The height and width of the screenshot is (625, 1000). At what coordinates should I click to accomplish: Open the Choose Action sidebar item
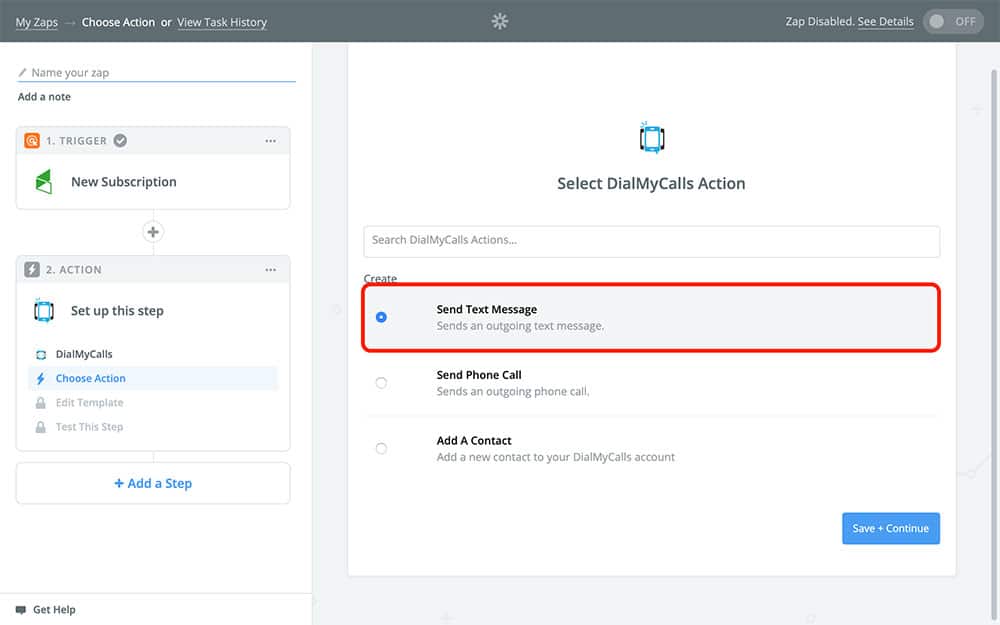(x=91, y=379)
